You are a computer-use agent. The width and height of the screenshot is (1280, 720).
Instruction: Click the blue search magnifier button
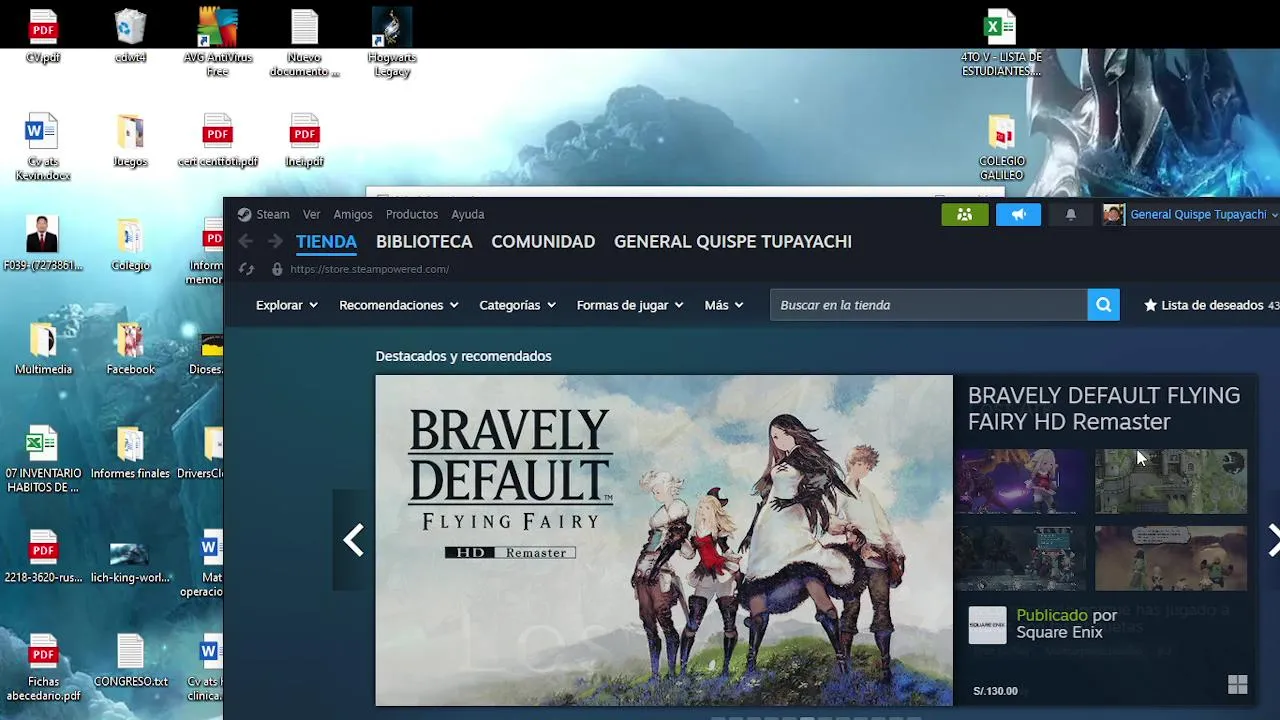[x=1103, y=305]
